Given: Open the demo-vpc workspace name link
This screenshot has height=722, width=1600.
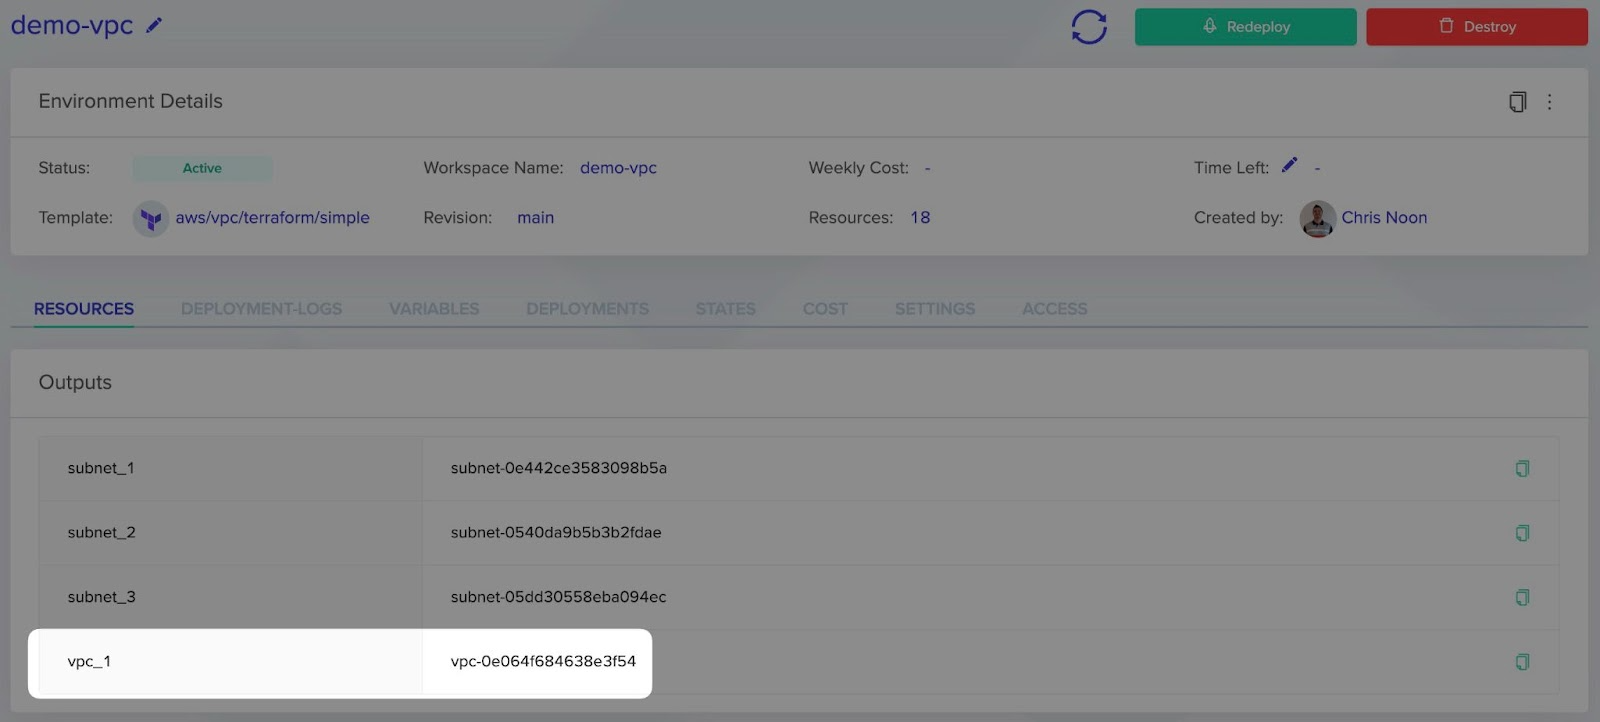Looking at the screenshot, I should (618, 168).
